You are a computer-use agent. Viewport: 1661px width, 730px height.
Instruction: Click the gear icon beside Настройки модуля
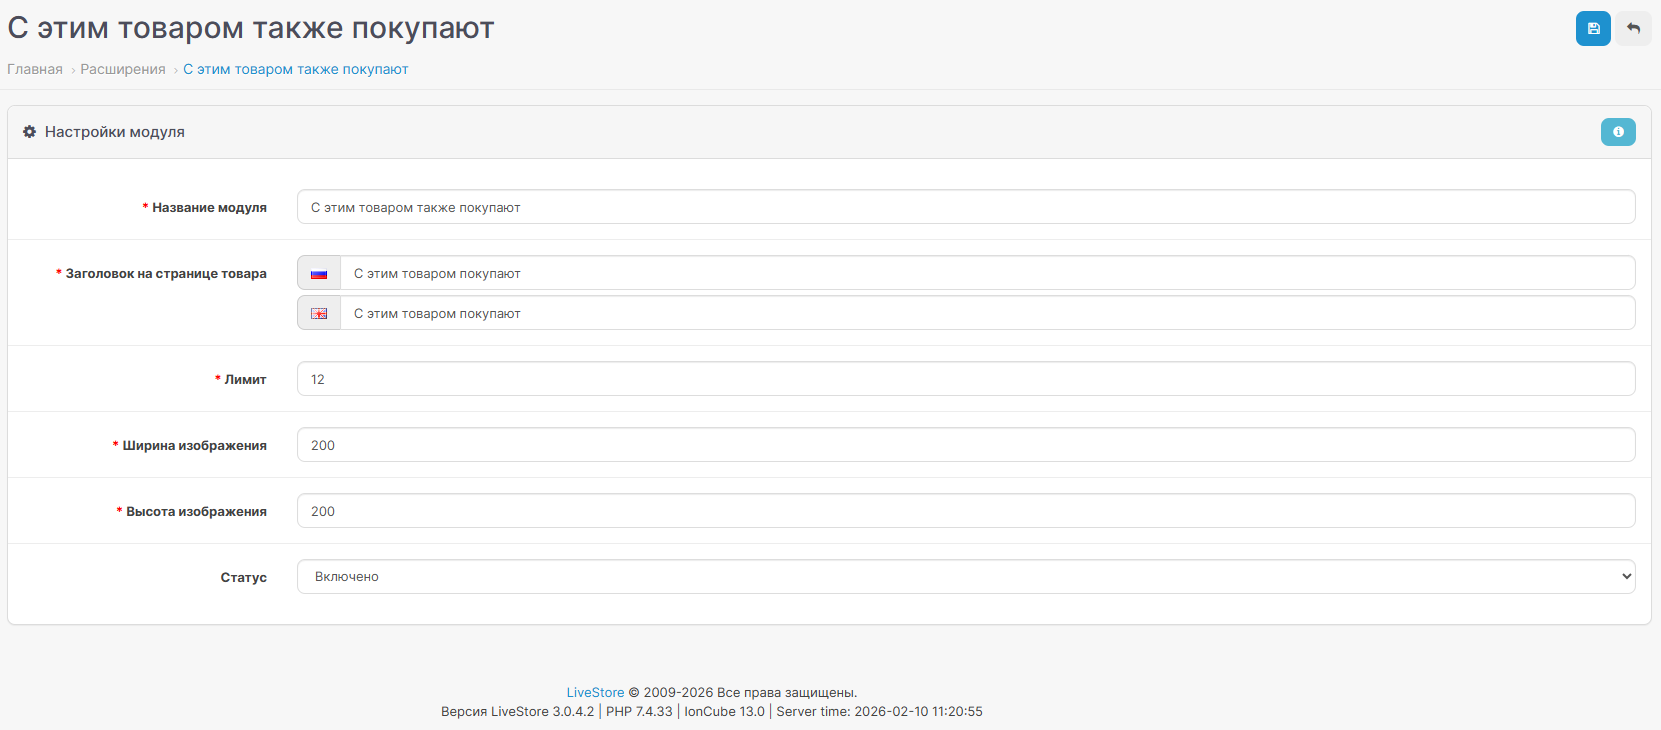click(30, 132)
